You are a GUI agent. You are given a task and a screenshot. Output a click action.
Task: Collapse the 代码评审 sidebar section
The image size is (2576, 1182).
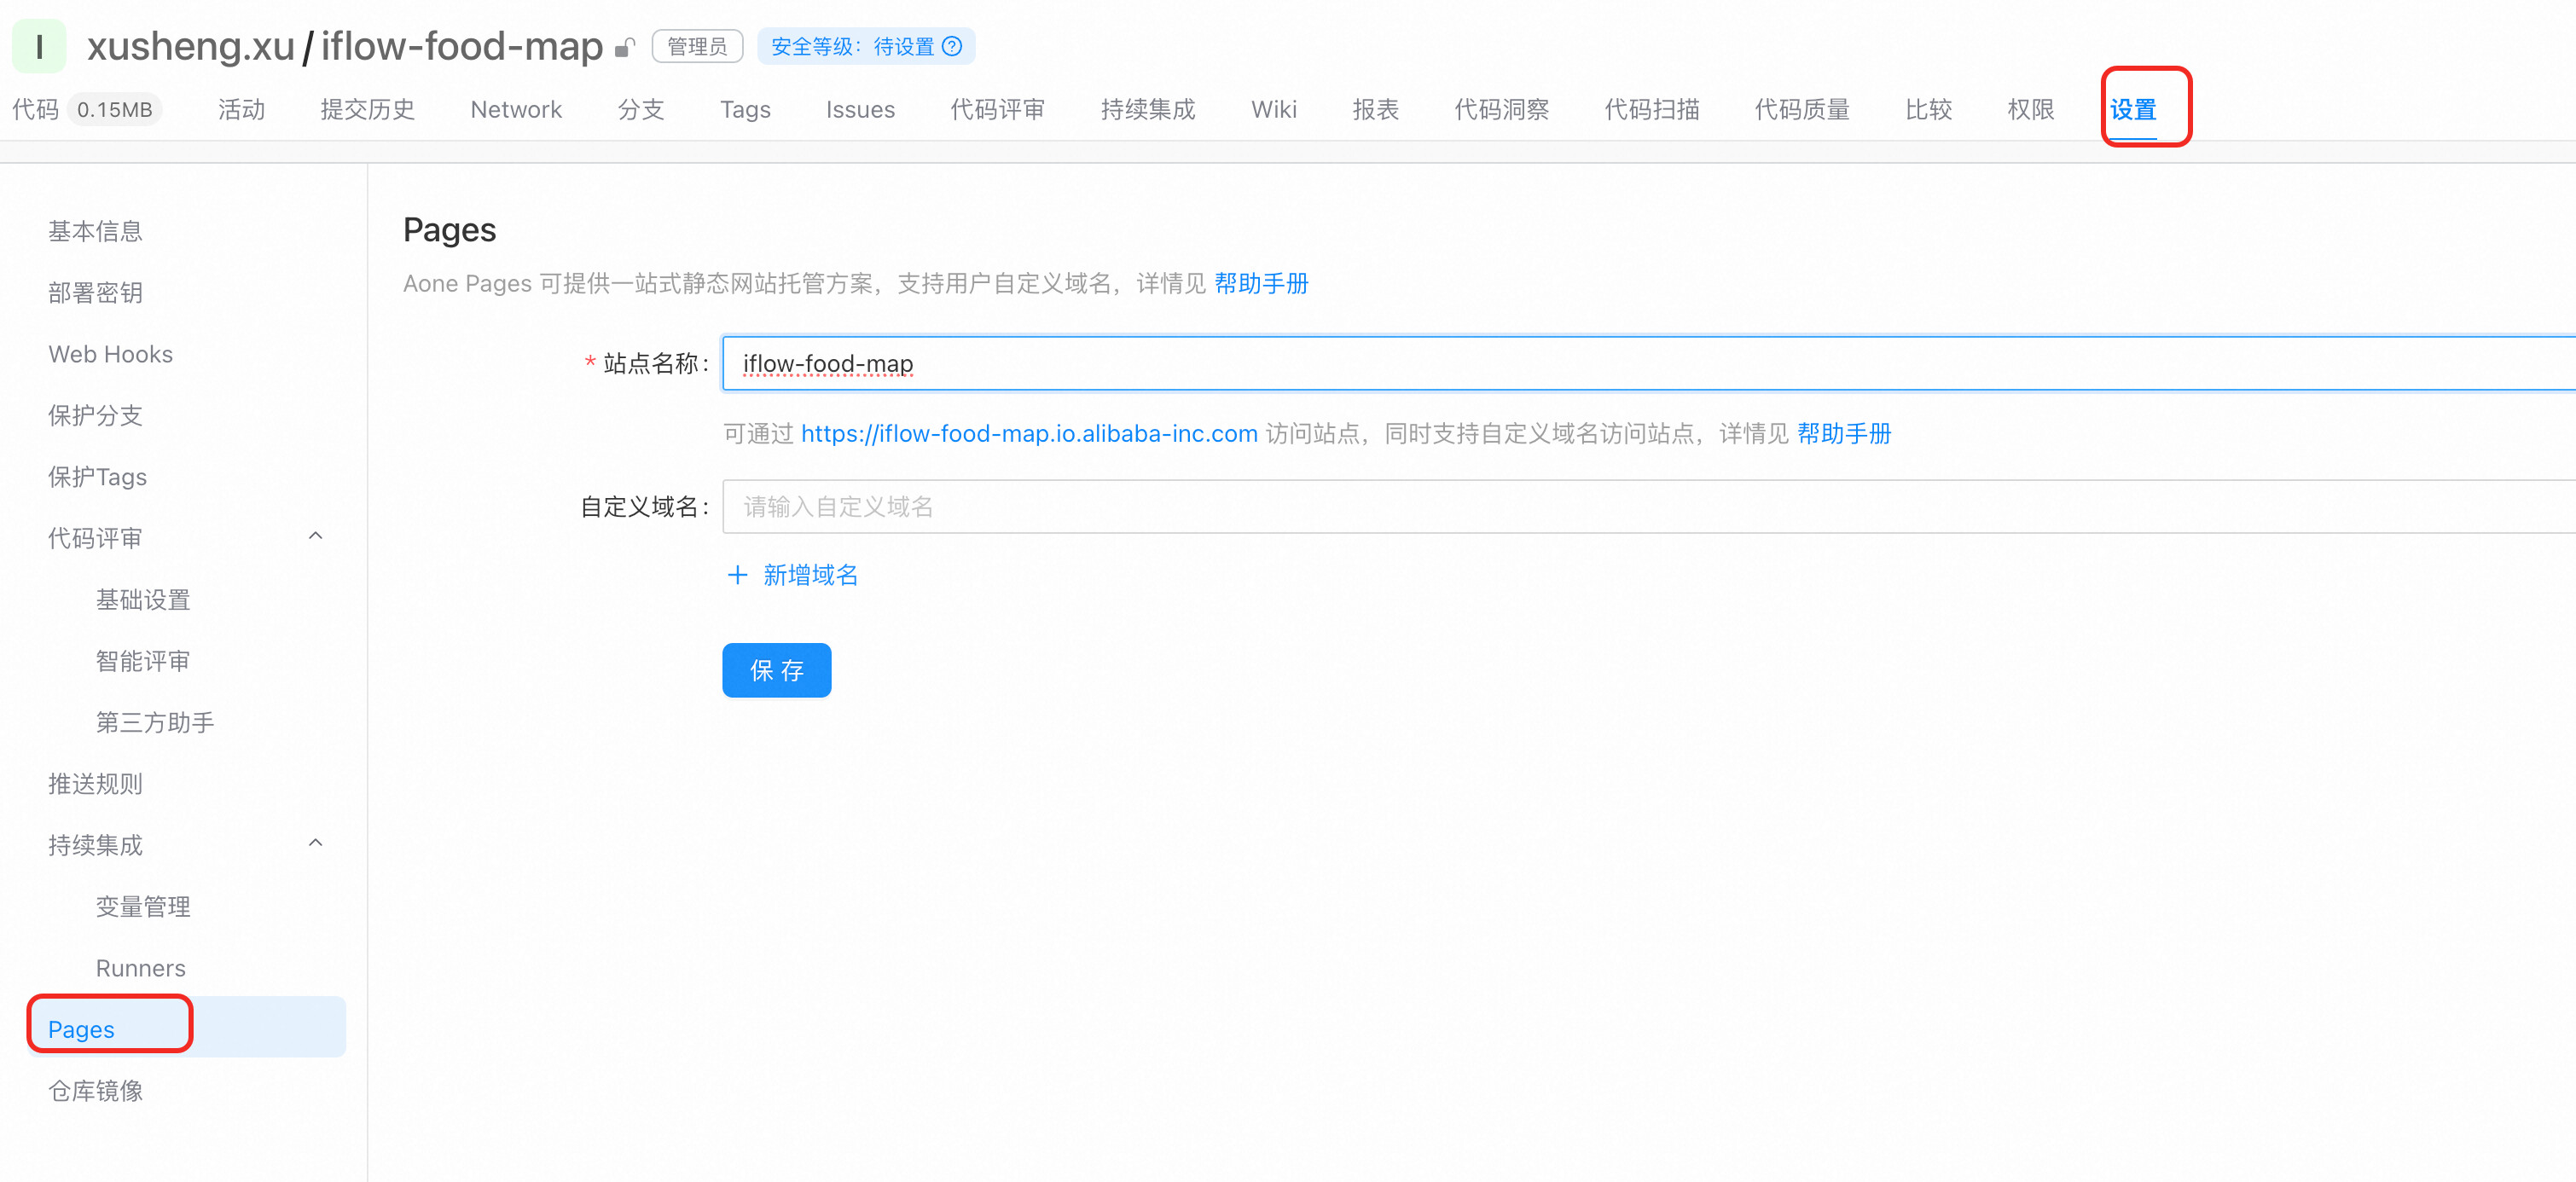click(x=315, y=537)
